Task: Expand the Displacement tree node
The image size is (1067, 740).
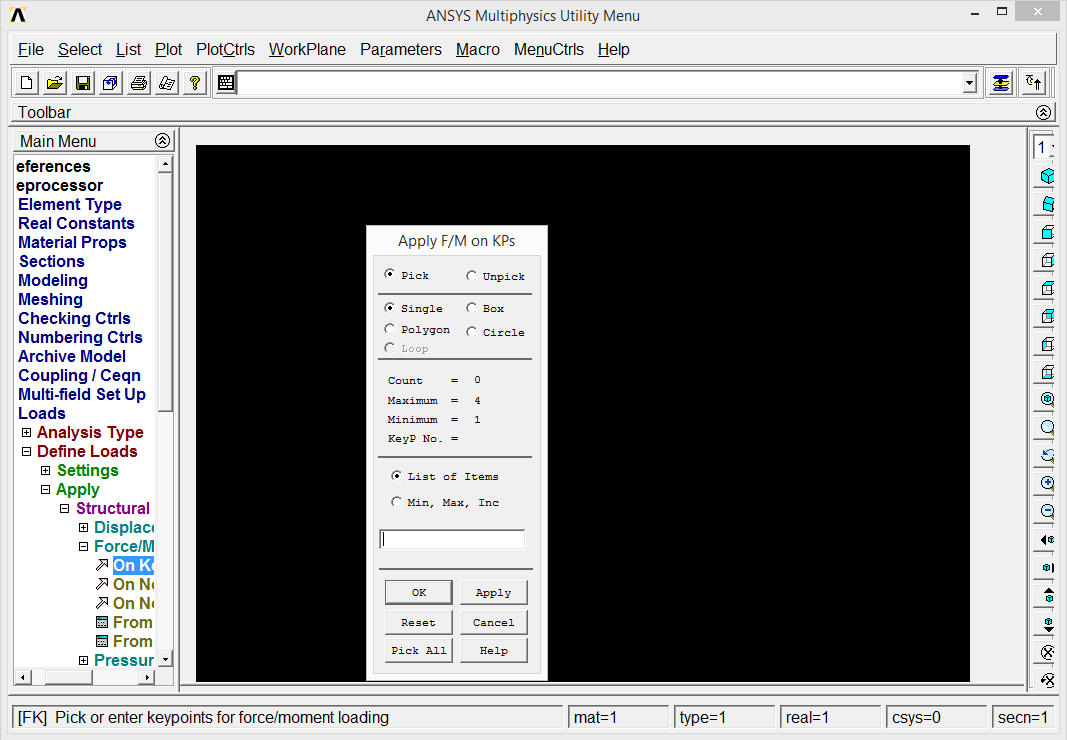Action: (84, 528)
